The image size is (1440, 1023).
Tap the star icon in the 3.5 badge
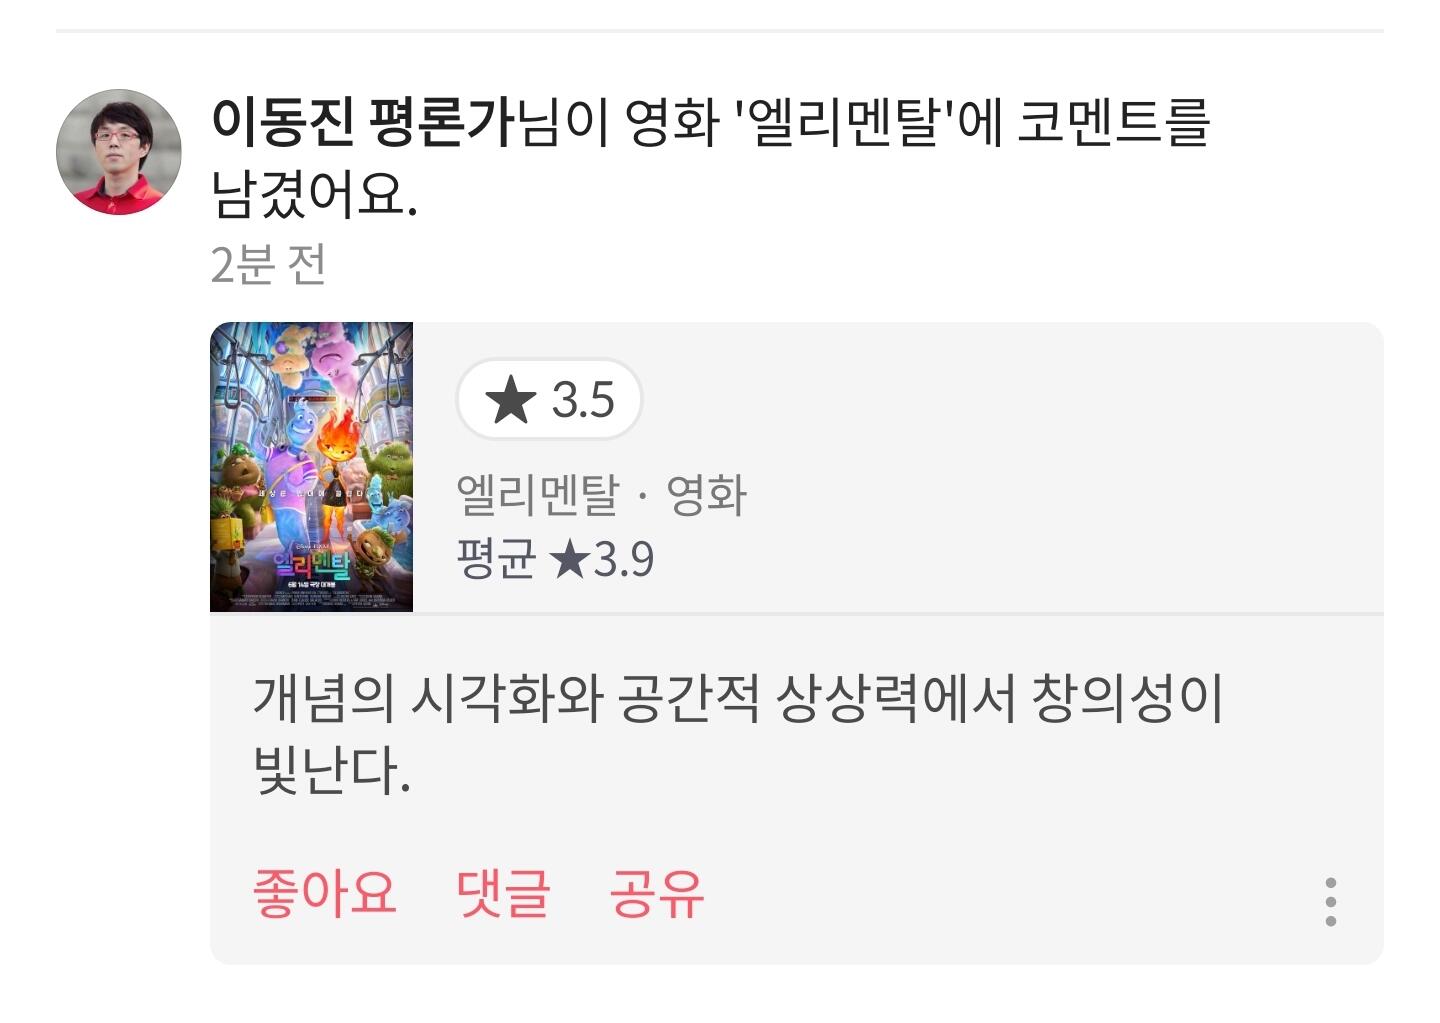point(510,400)
